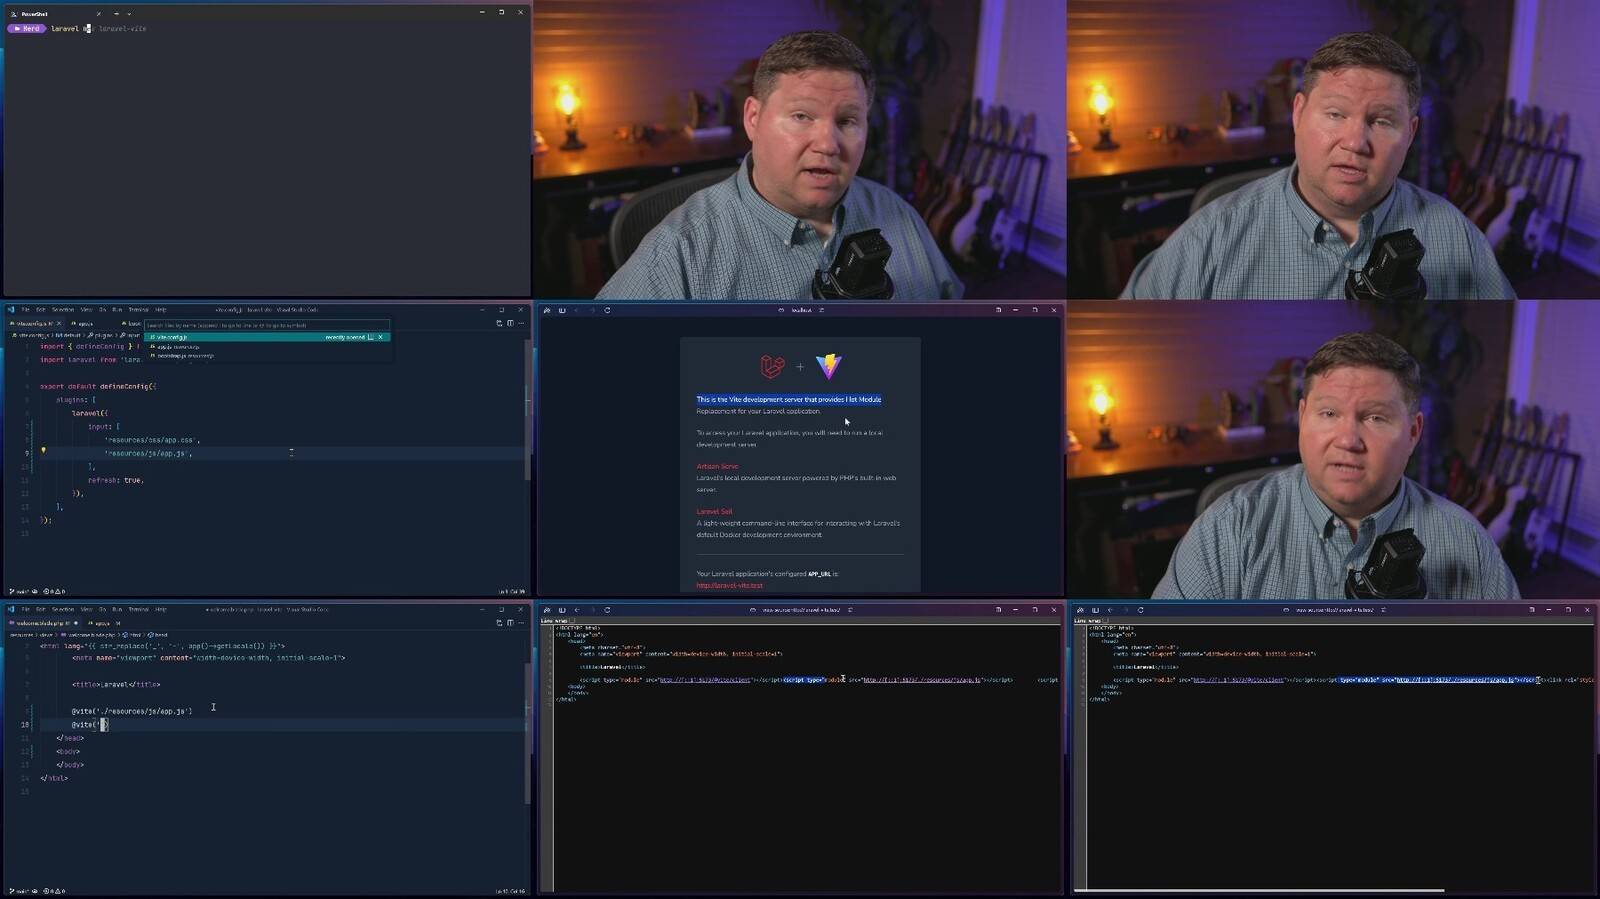Go back in the localhost browser window

[x=577, y=310]
